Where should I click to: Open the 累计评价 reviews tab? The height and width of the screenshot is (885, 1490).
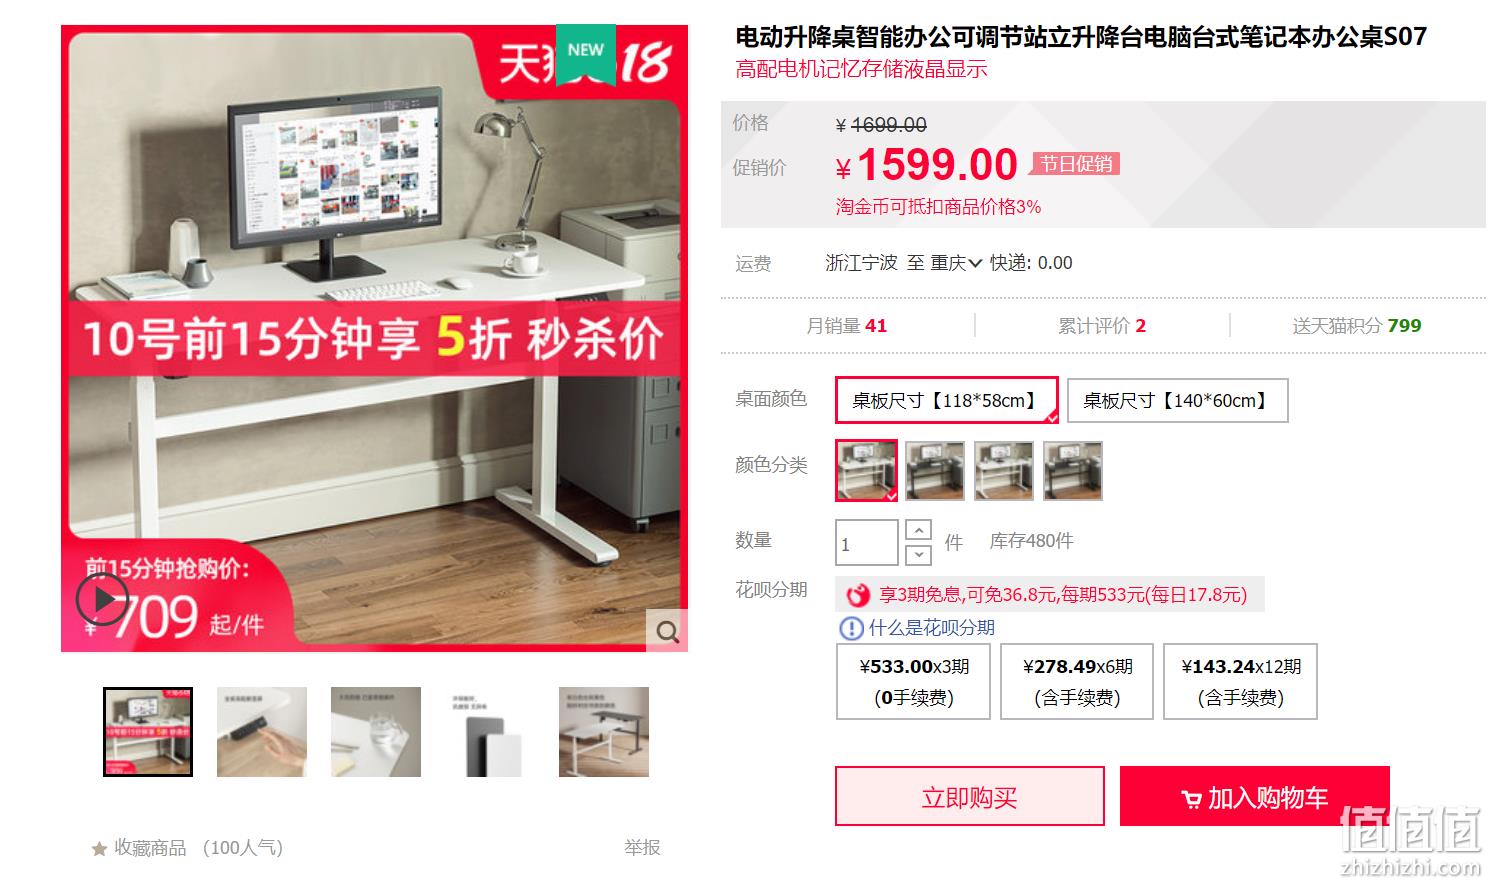(x=1102, y=326)
